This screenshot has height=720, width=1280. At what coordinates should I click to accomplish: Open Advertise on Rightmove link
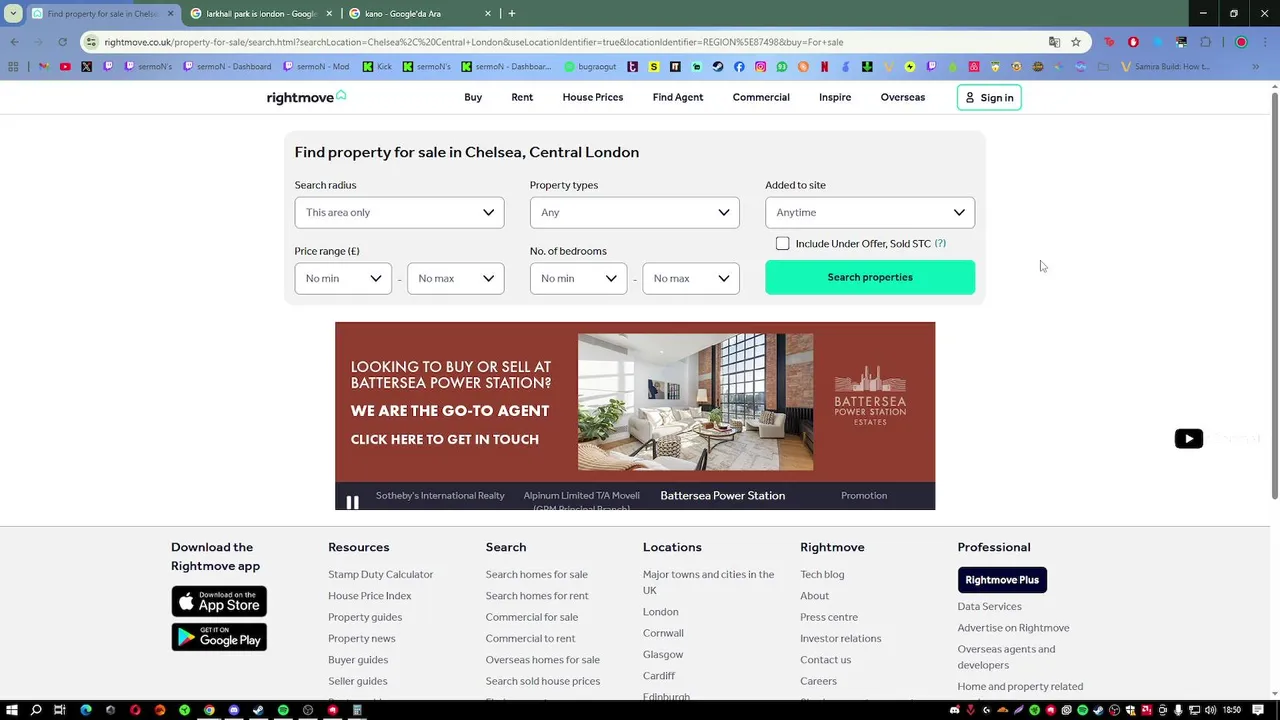coord(1013,628)
